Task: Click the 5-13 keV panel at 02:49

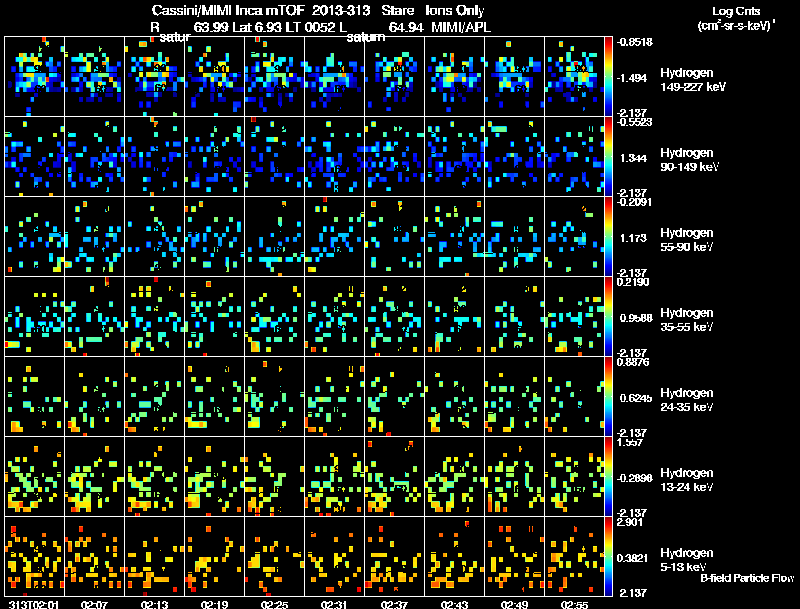Action: click(x=514, y=557)
